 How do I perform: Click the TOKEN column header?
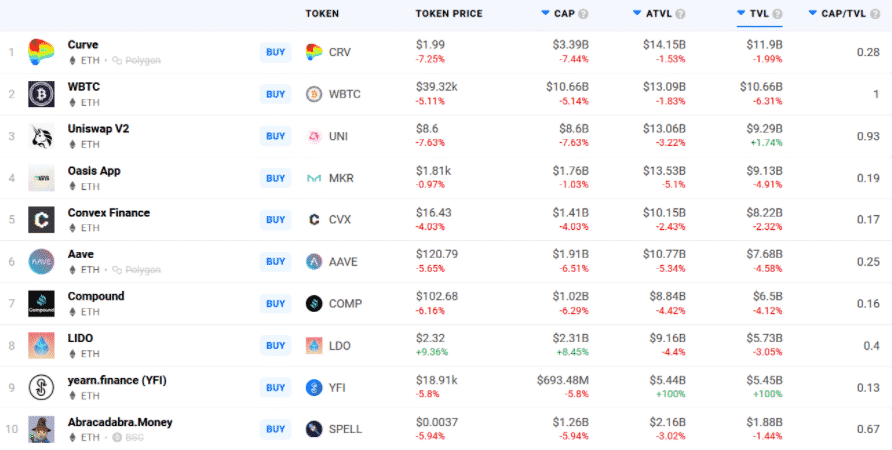pos(322,14)
